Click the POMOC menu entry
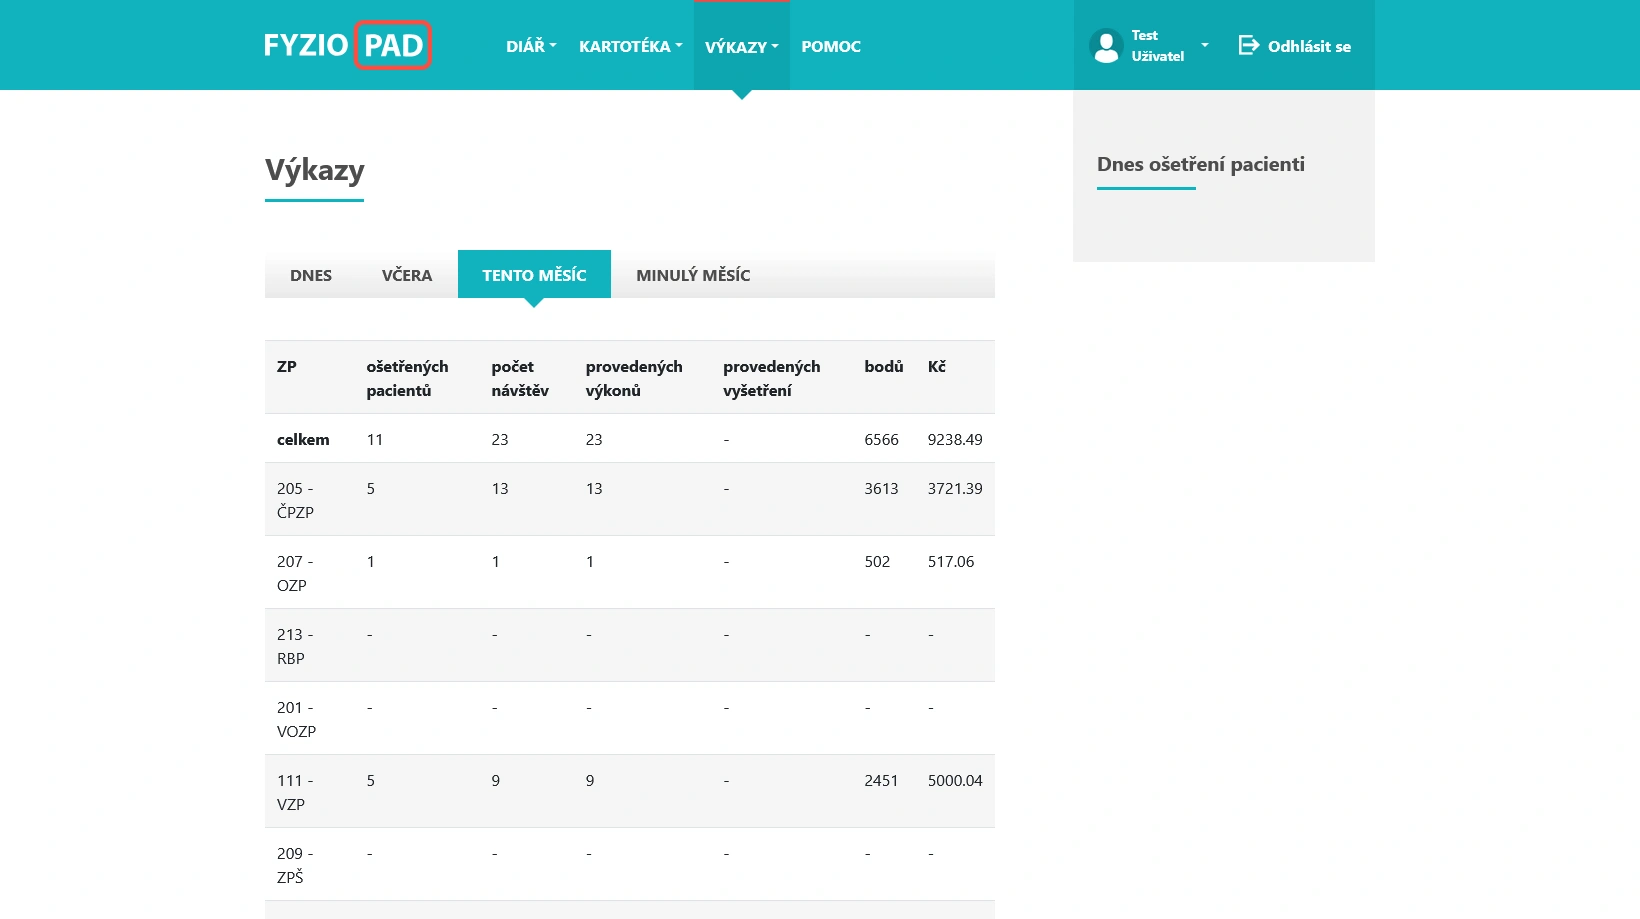 (x=830, y=46)
